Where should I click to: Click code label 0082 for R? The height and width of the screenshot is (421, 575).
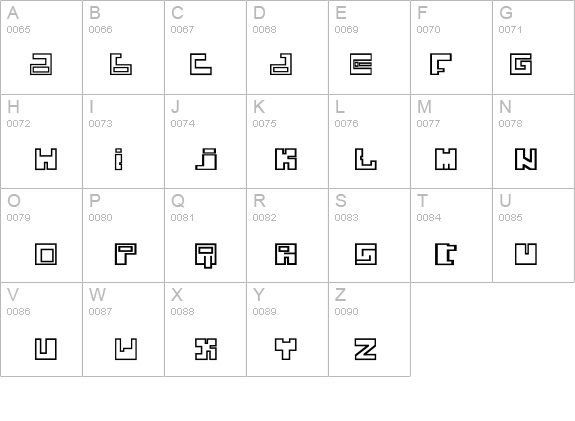tap(264, 217)
